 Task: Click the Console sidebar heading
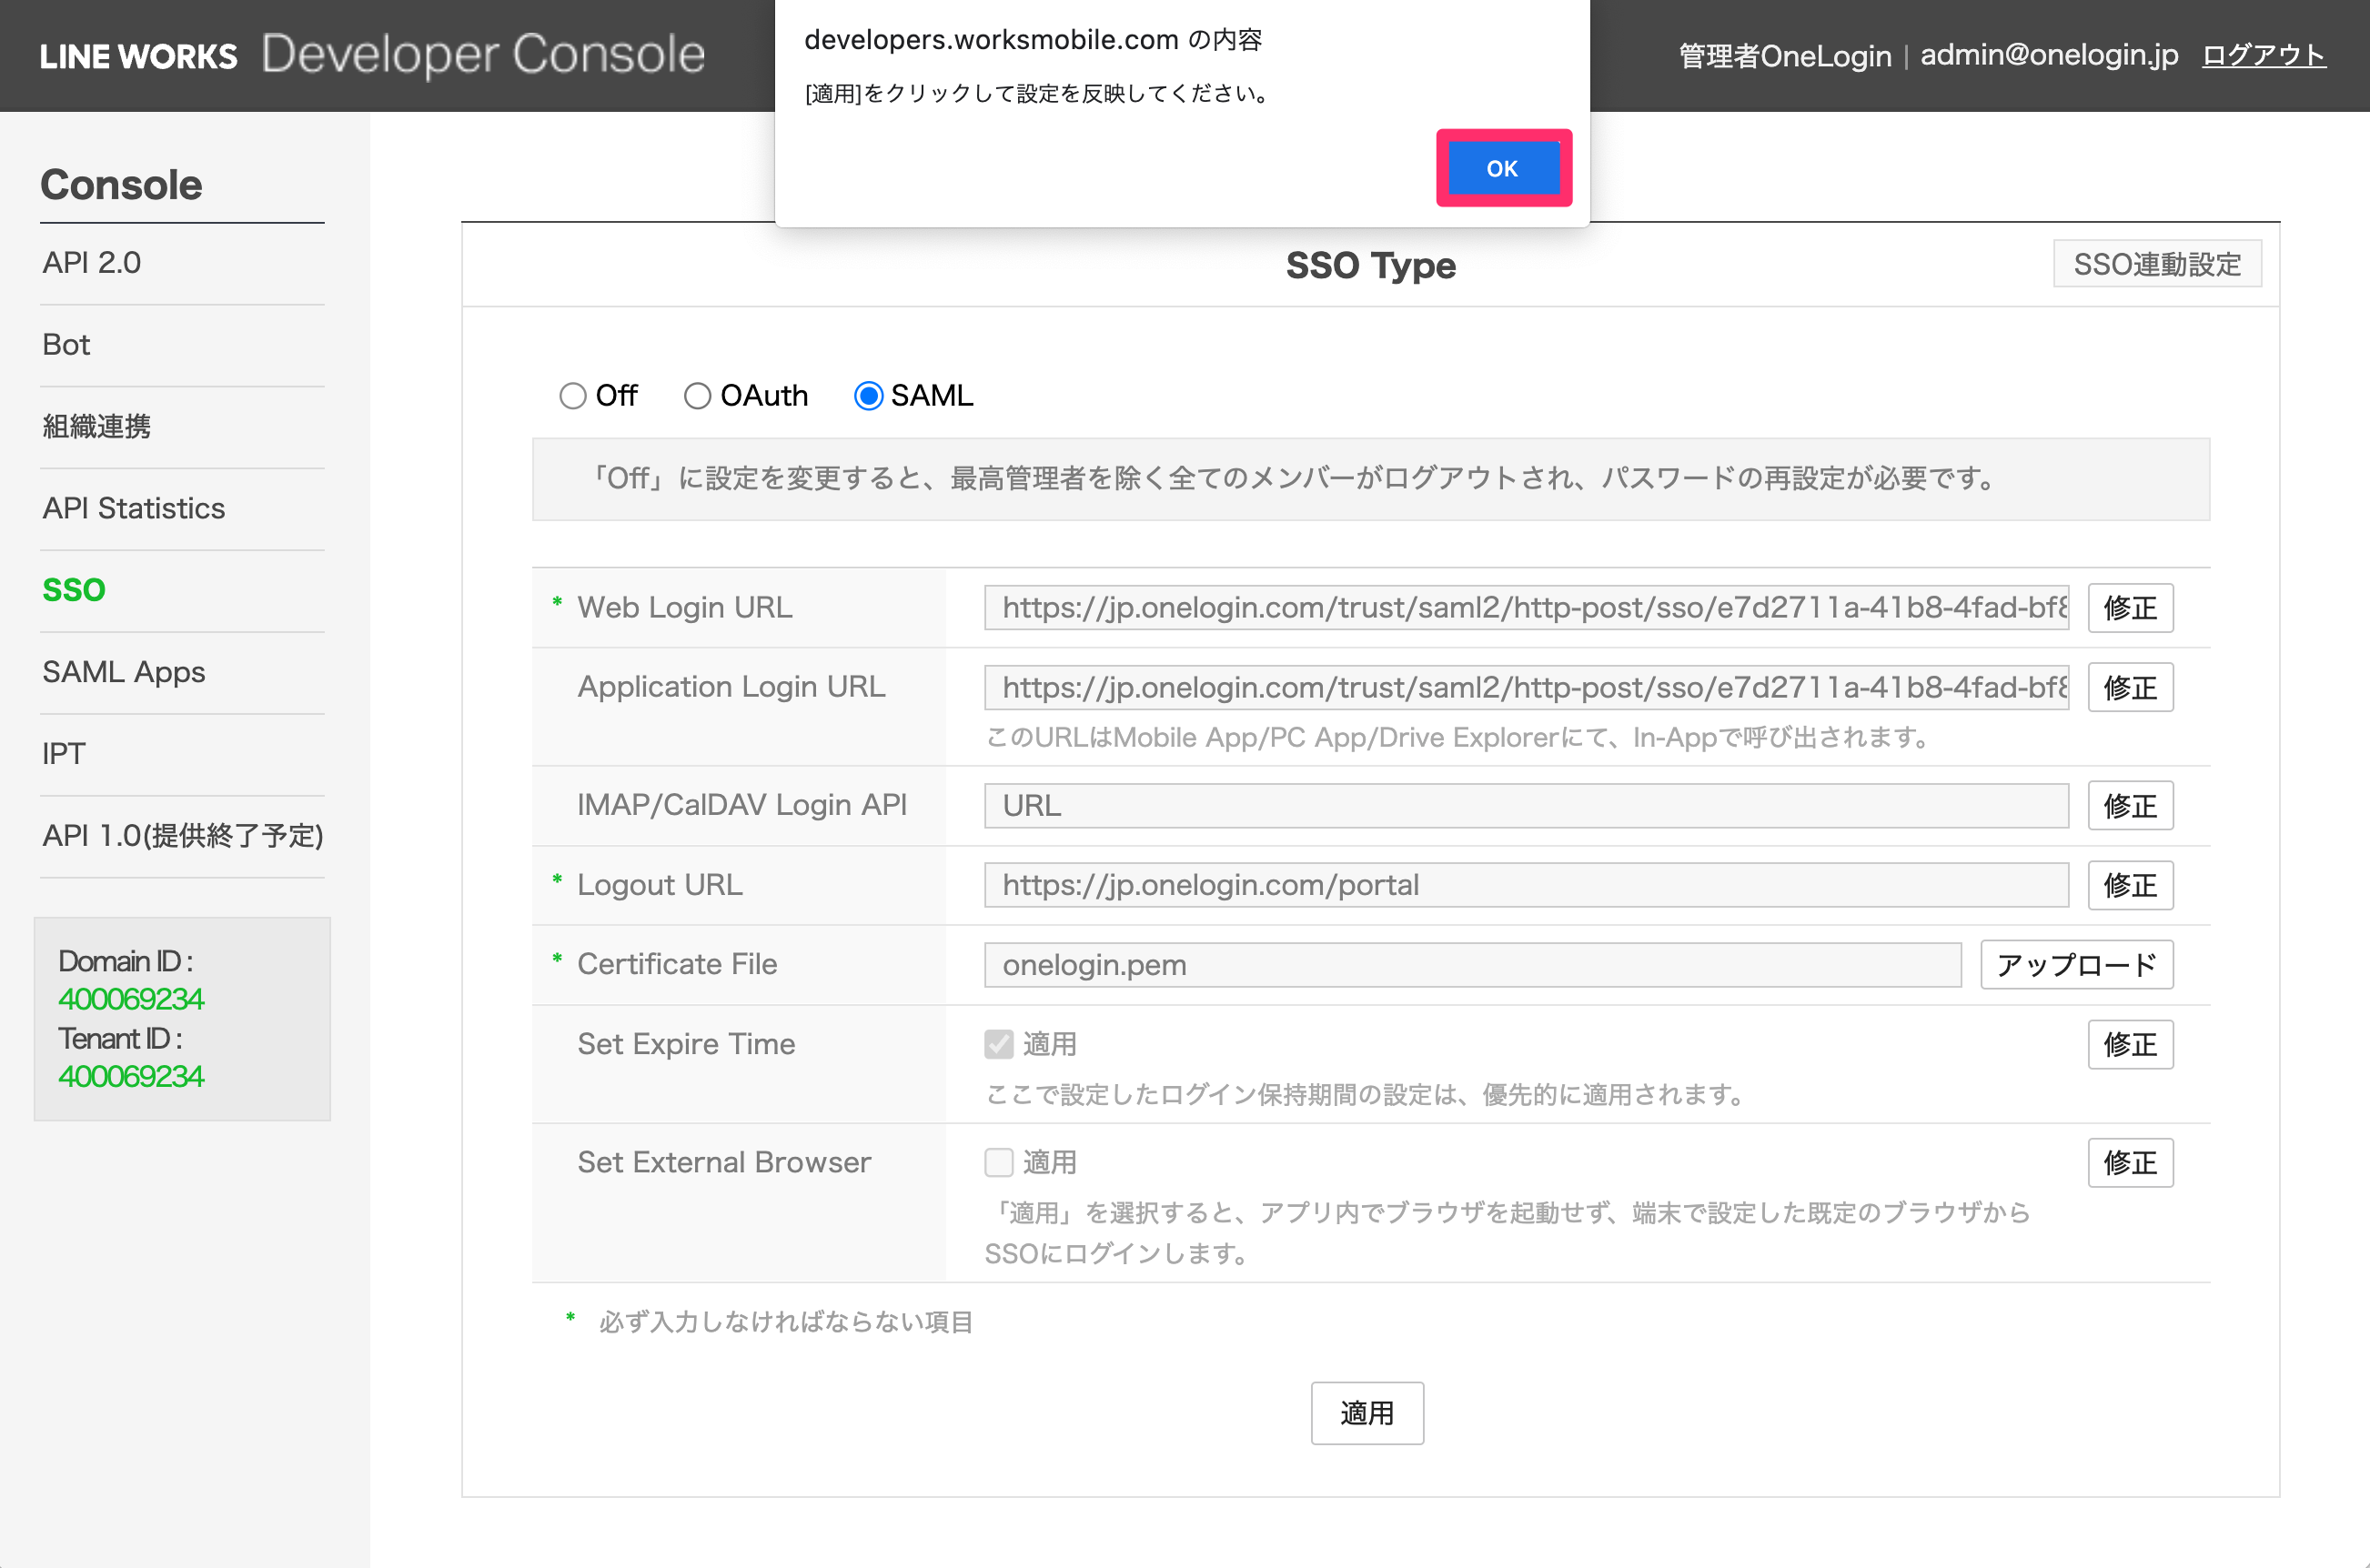point(121,185)
